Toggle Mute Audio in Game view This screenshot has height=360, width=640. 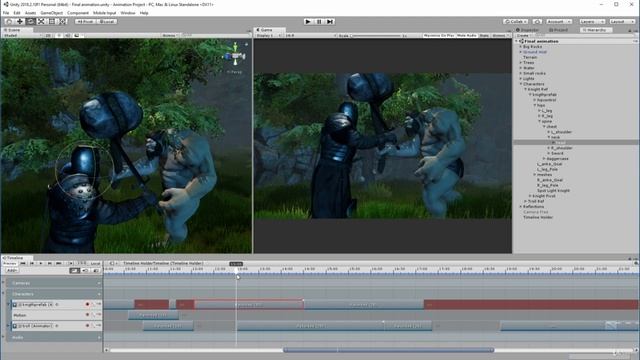click(x=467, y=36)
